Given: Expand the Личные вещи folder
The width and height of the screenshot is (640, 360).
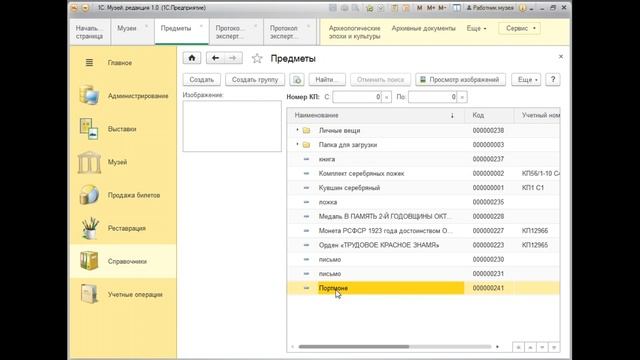Looking at the screenshot, I should point(297,130).
